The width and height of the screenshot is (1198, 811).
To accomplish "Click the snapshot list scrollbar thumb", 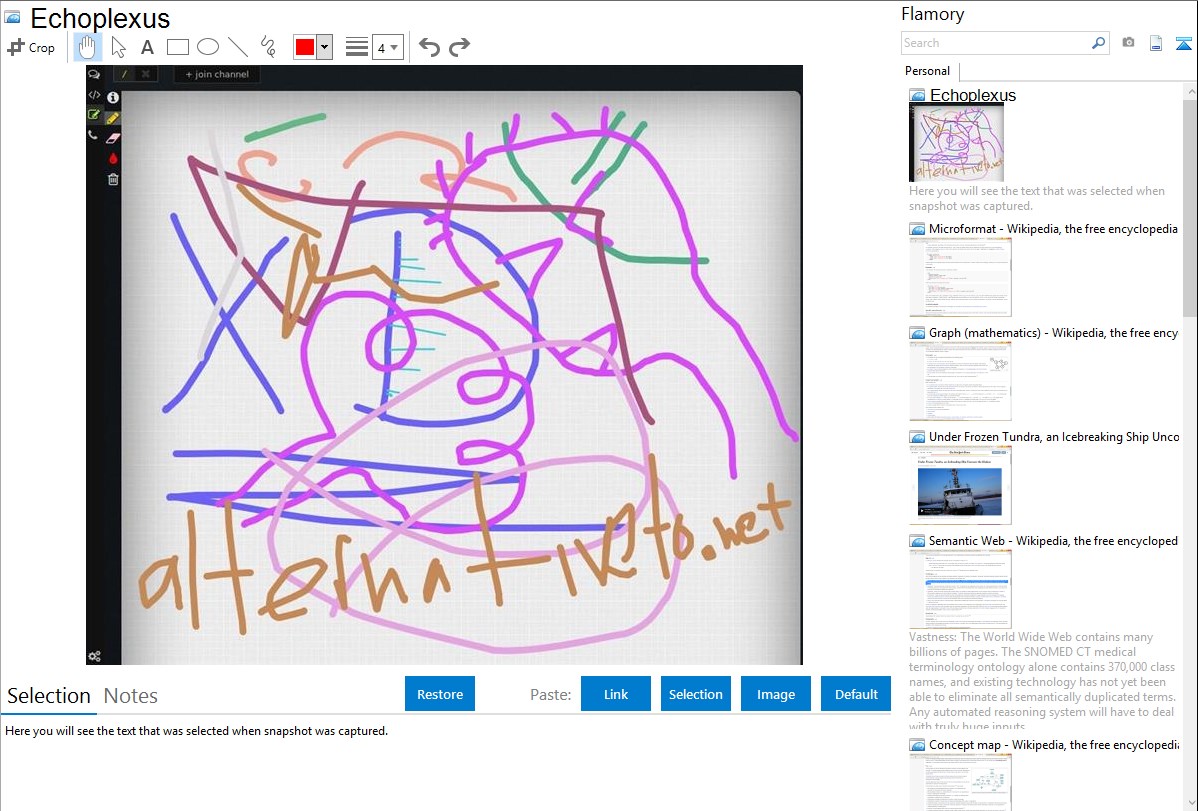I will click(x=1190, y=206).
